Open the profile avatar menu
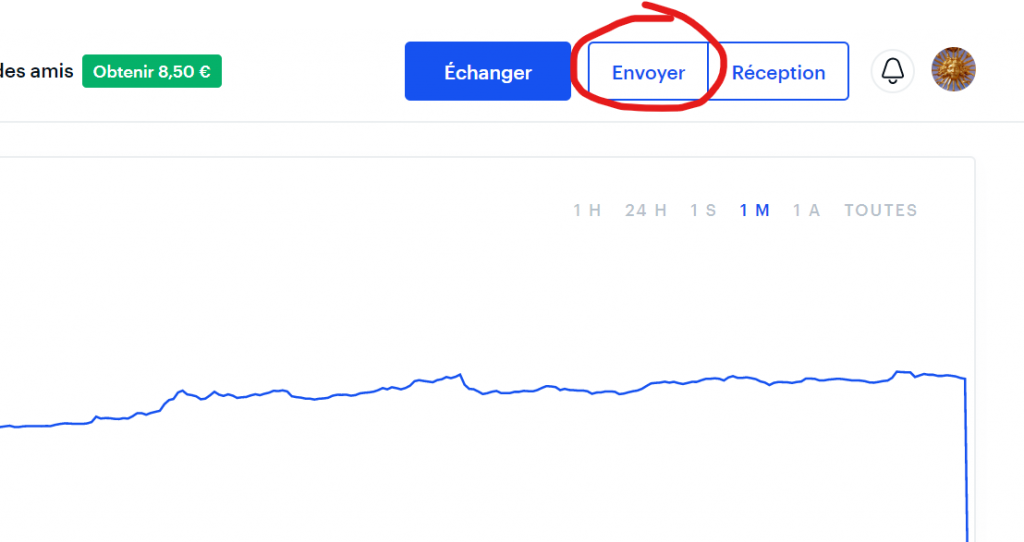The image size is (1024, 542). point(953,69)
